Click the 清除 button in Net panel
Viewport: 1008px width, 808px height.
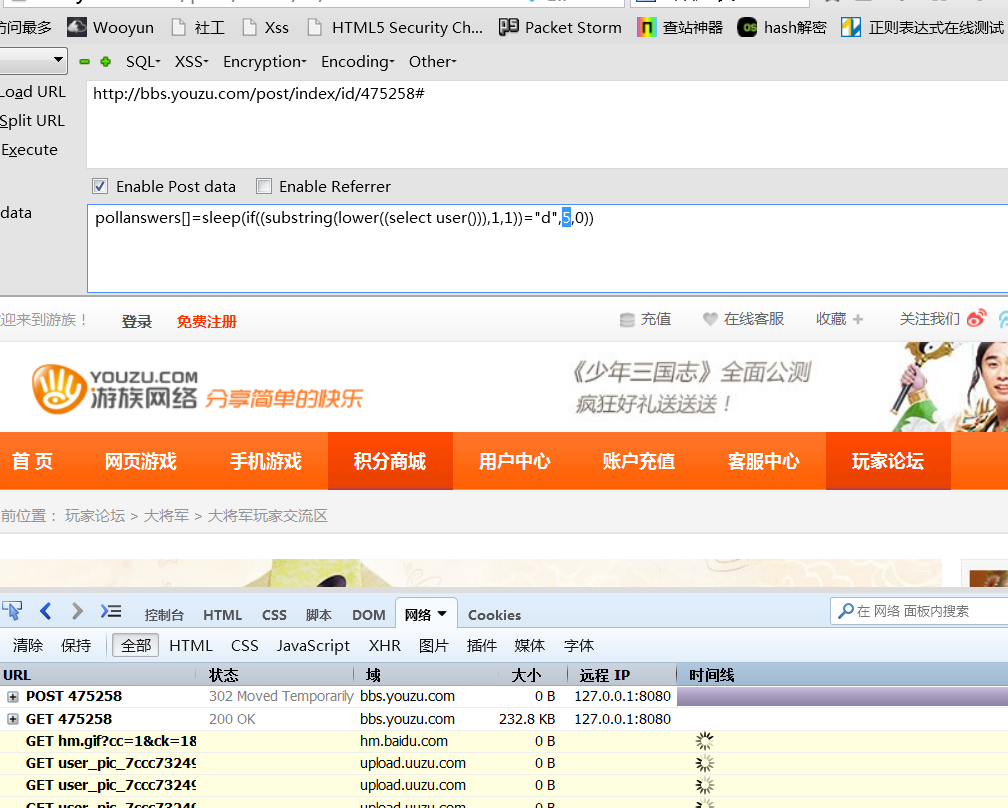28,645
